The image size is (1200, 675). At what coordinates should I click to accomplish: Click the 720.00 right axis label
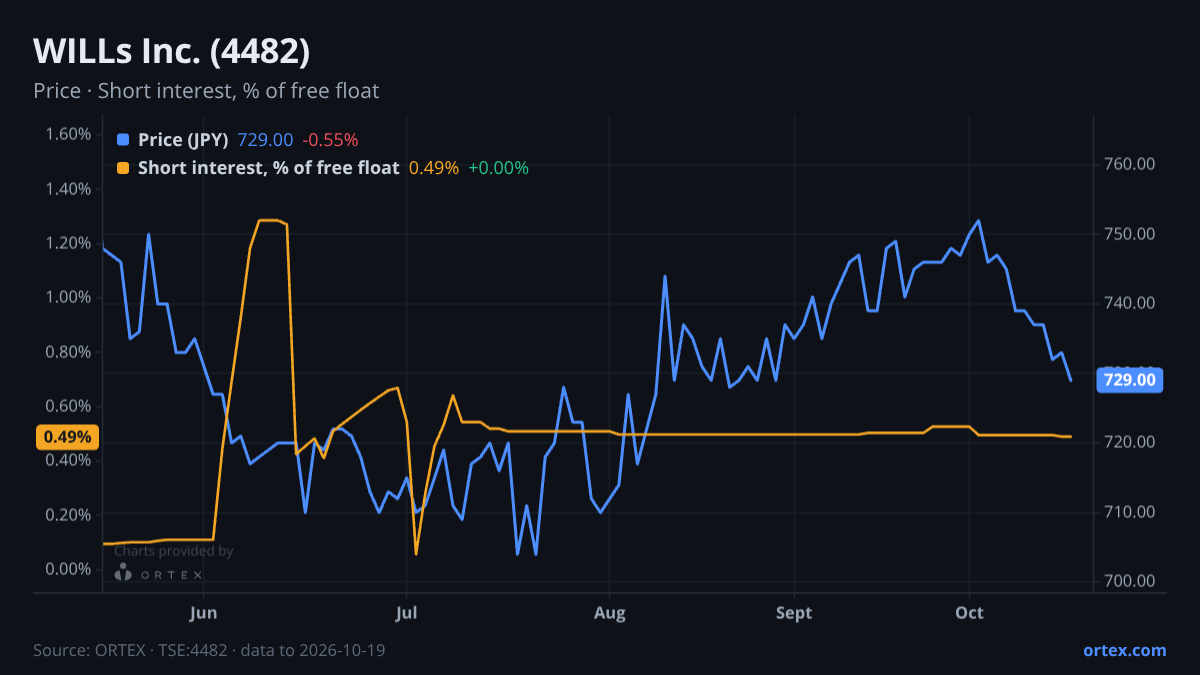(1130, 442)
